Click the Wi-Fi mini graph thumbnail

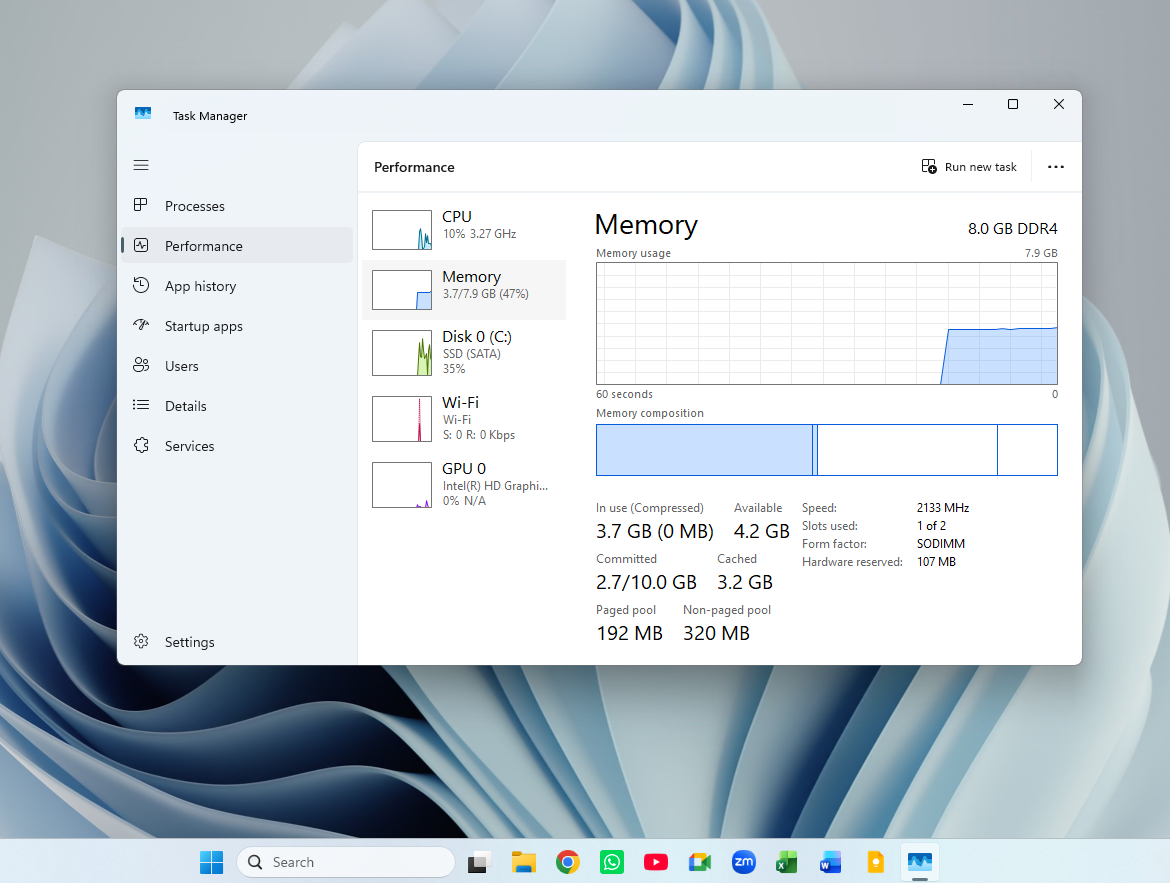point(401,419)
